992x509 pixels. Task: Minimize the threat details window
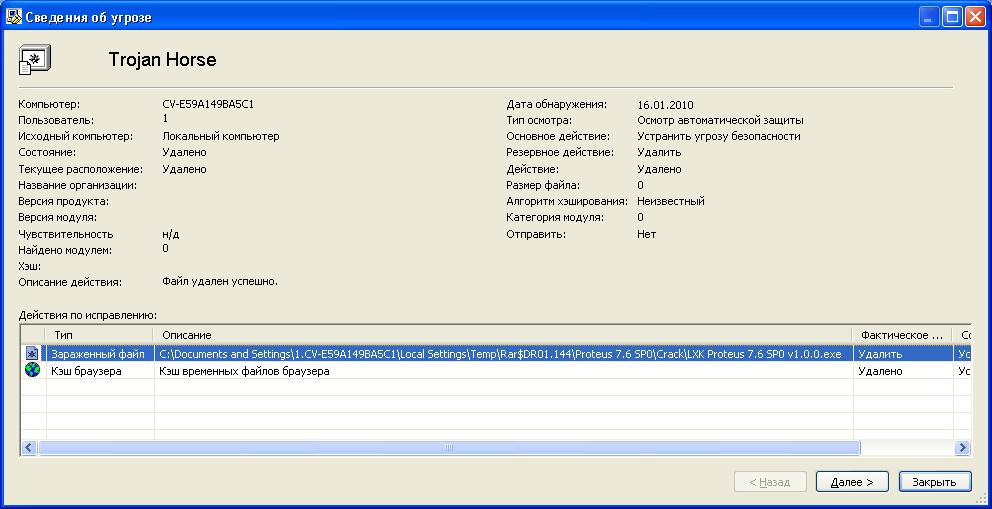pos(928,16)
